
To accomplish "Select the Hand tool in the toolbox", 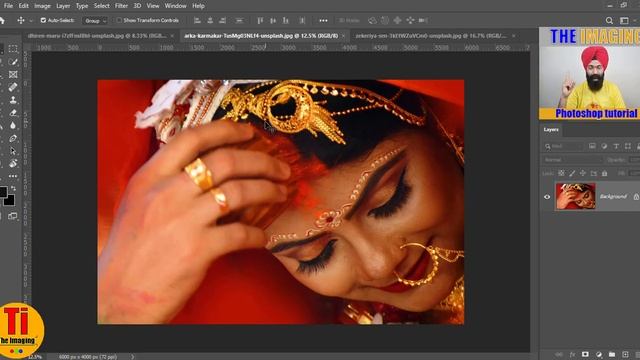I will coord(13,164).
